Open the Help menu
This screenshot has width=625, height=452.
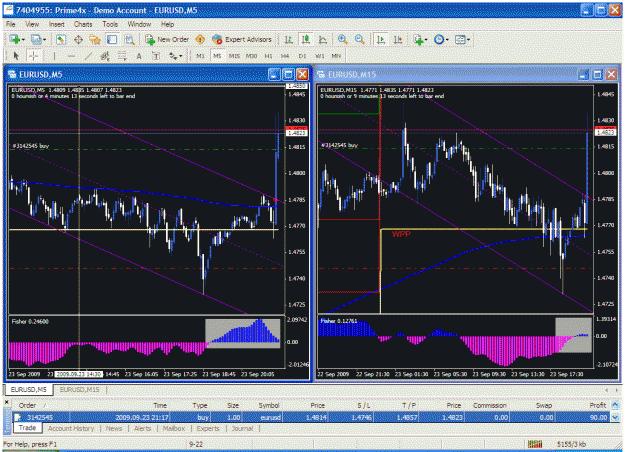click(167, 24)
